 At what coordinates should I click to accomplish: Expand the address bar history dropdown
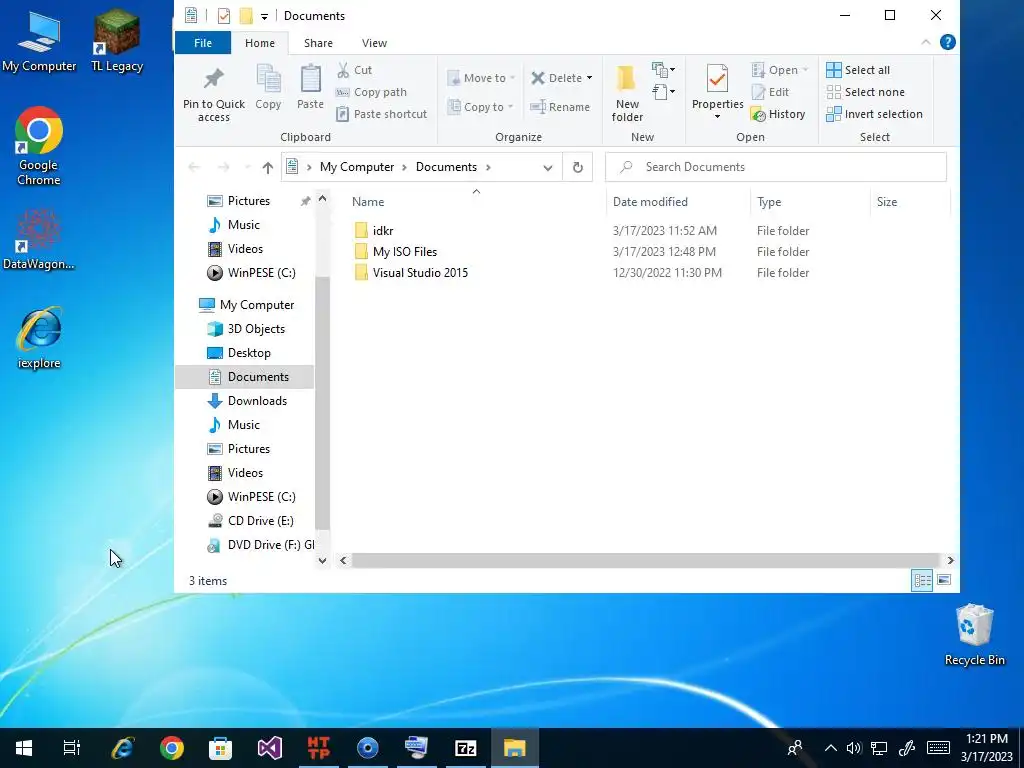pyautogui.click(x=547, y=168)
